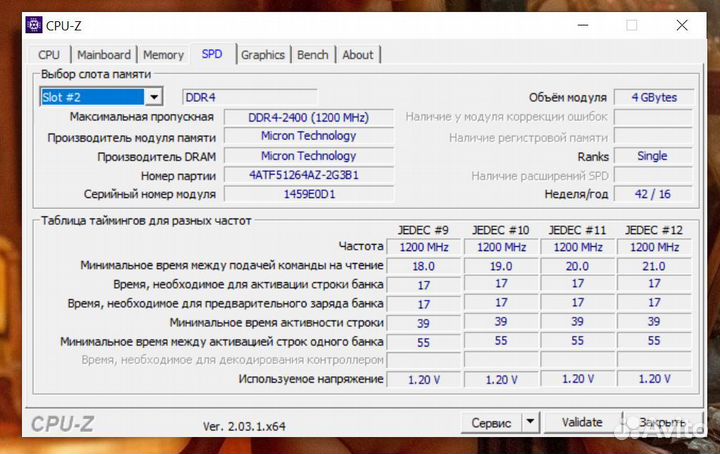The height and width of the screenshot is (454, 720).
Task: Click the DRAM manufacturer Micron Technology field
Action: tap(309, 156)
